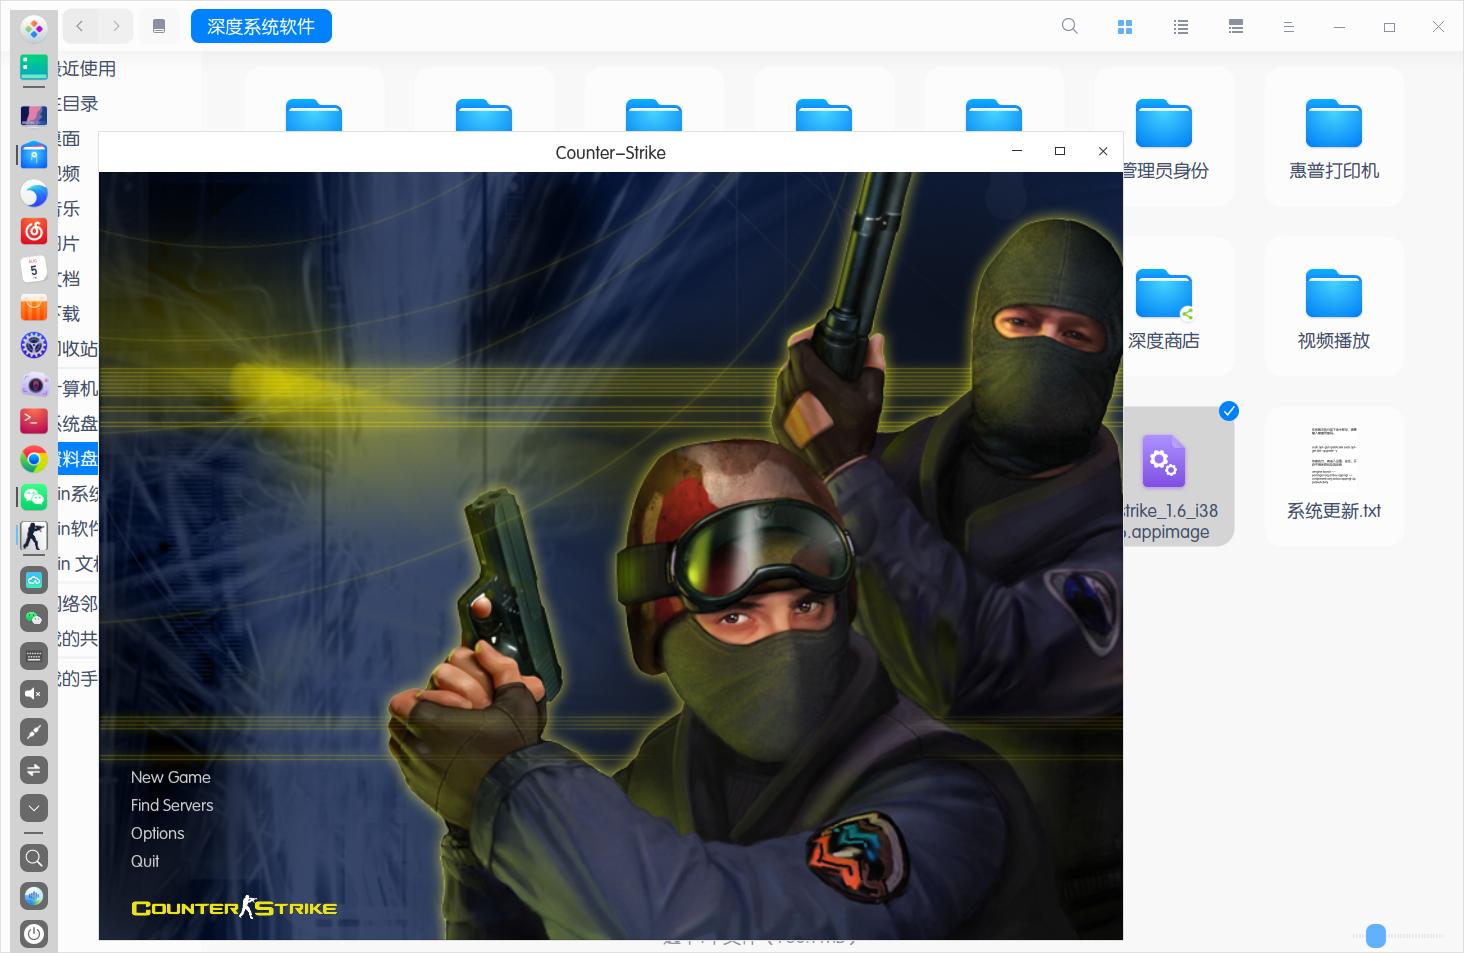Open the dock search magnifier icon

pos(34,858)
